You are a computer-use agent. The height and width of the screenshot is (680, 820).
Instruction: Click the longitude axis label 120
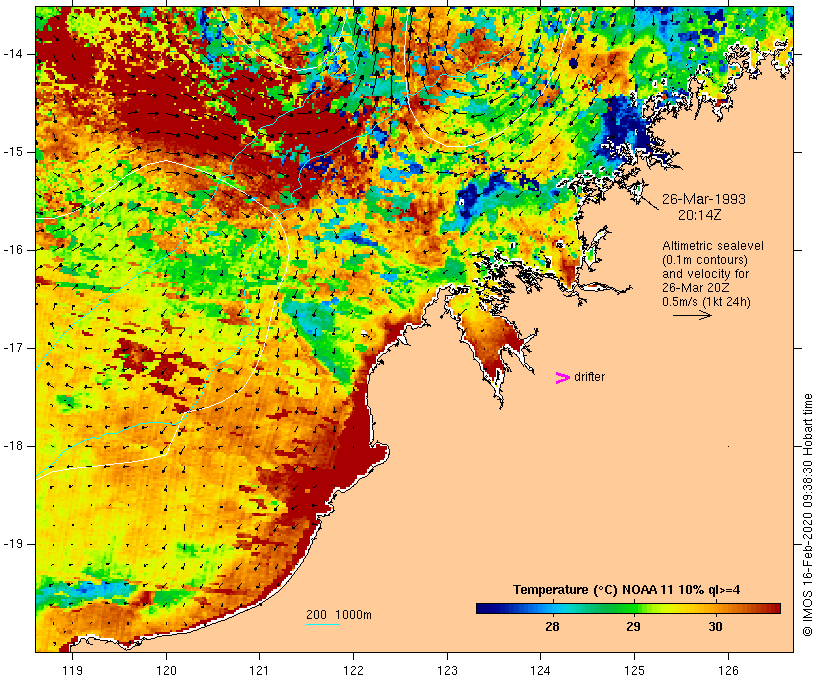point(166,671)
